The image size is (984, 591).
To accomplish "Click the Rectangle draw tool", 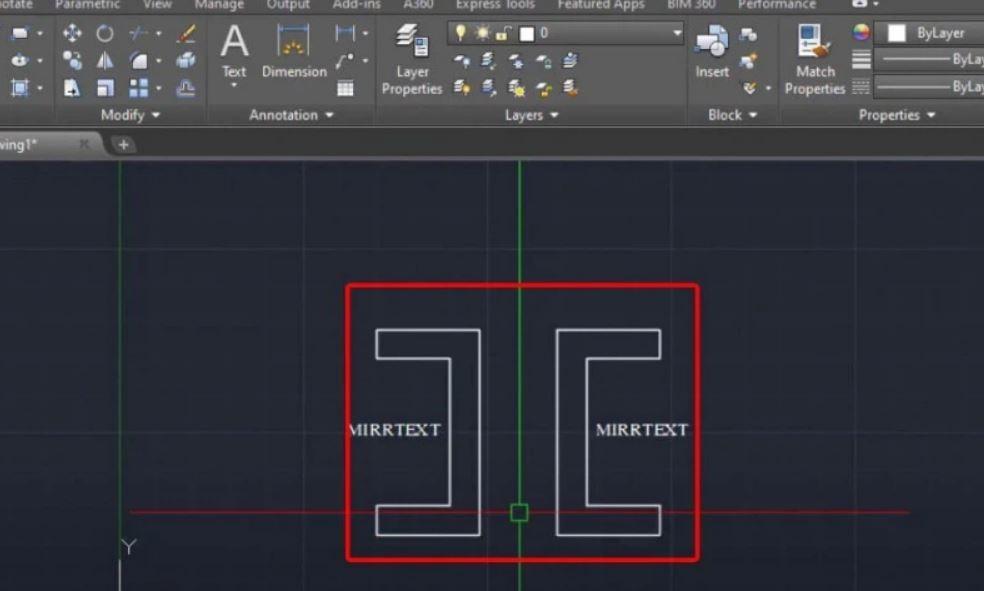I will (x=20, y=33).
